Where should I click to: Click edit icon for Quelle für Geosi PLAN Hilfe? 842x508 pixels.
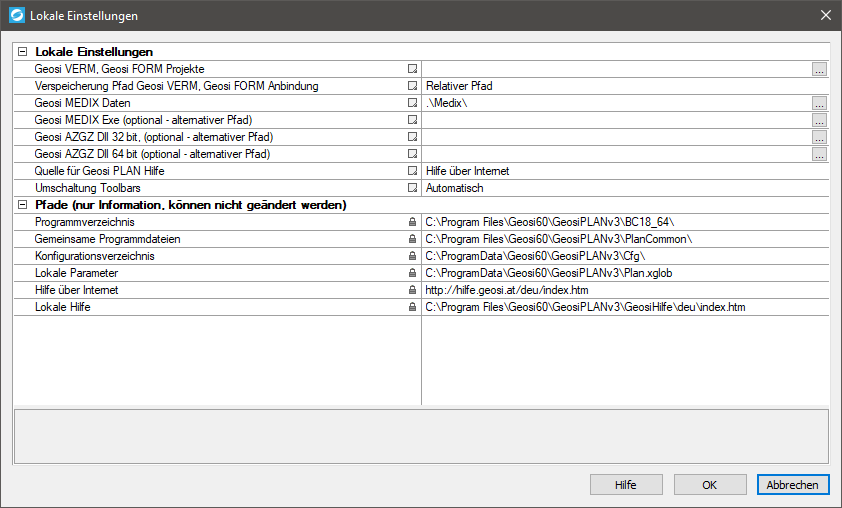coord(412,171)
